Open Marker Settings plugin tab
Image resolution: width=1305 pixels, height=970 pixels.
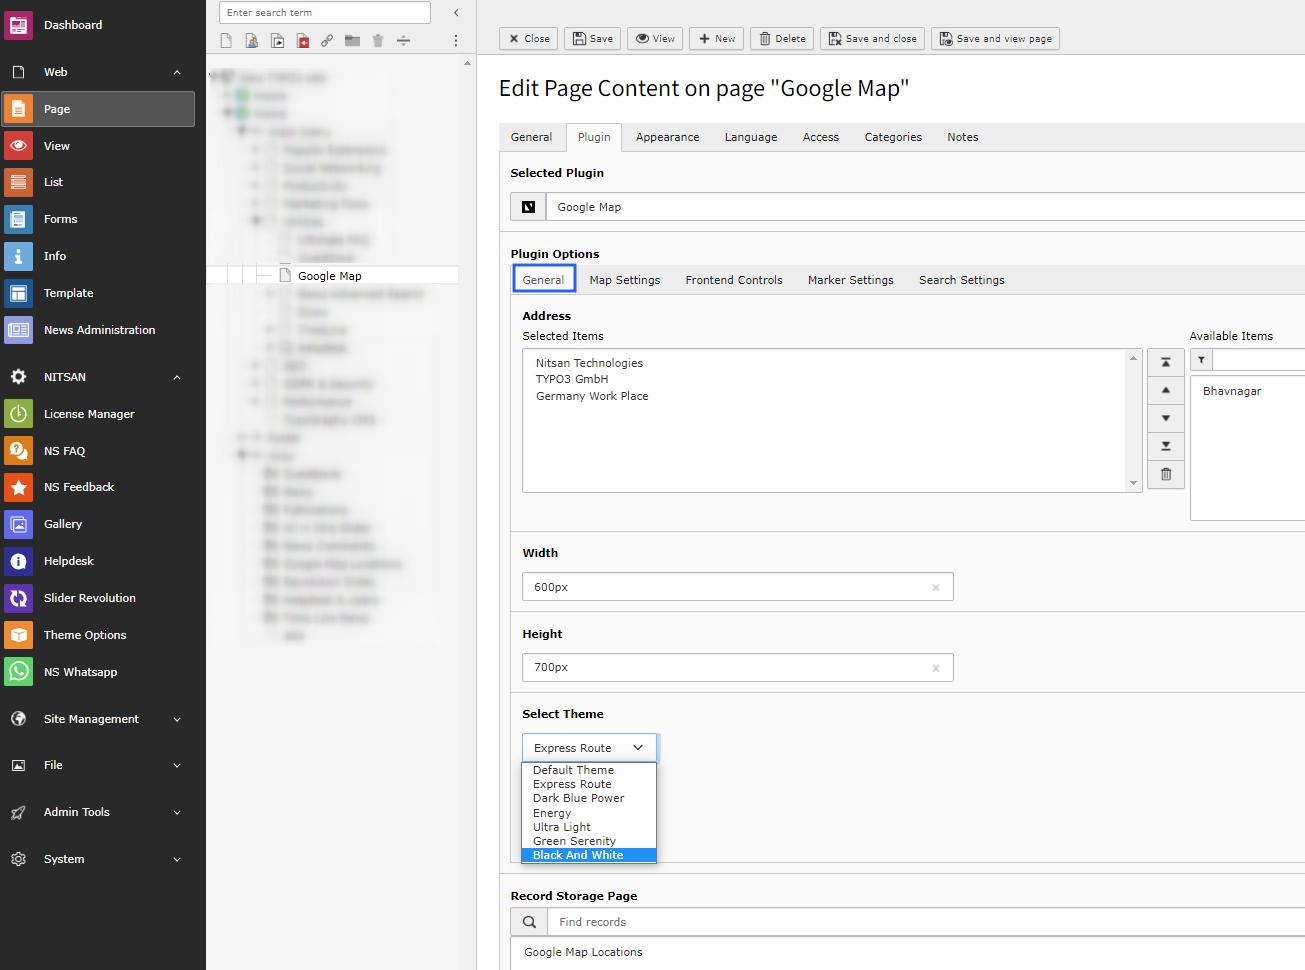(x=851, y=280)
